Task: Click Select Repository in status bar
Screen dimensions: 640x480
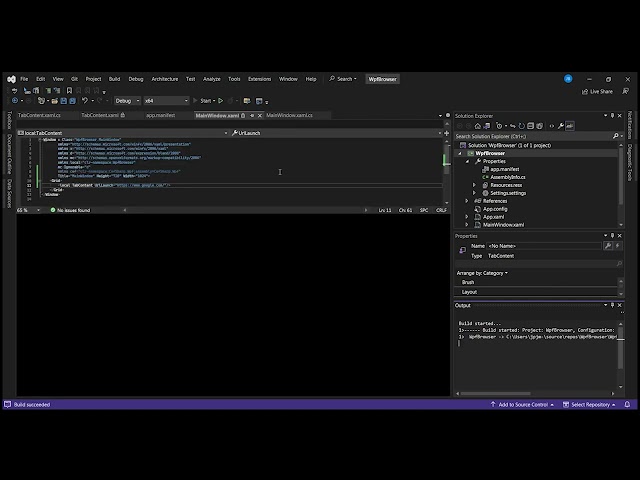Action: [589, 404]
